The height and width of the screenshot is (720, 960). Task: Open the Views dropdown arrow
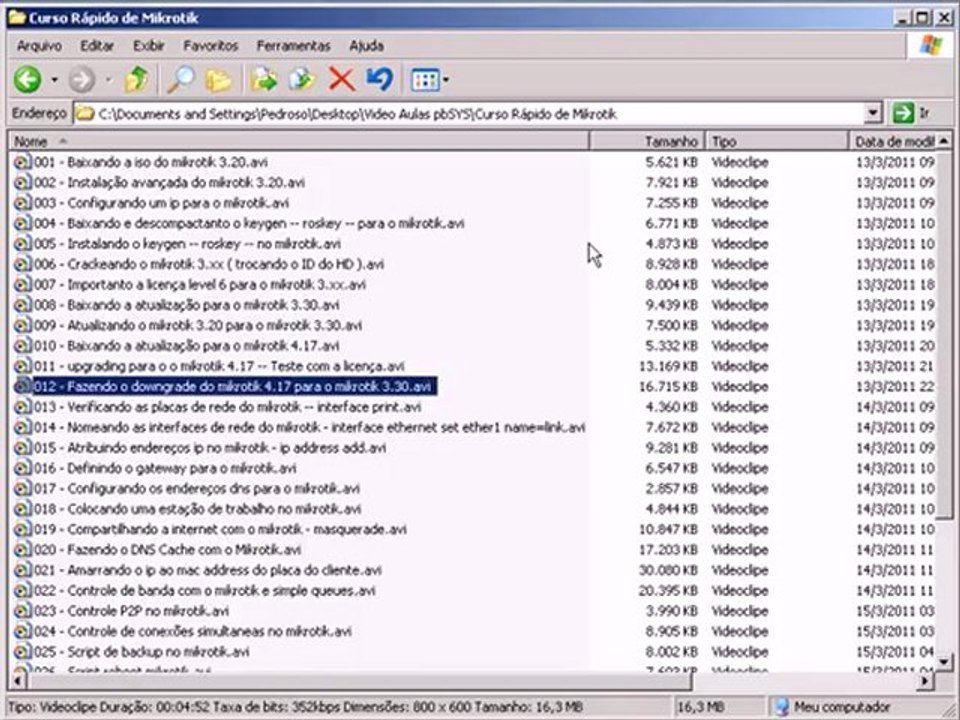coord(446,80)
